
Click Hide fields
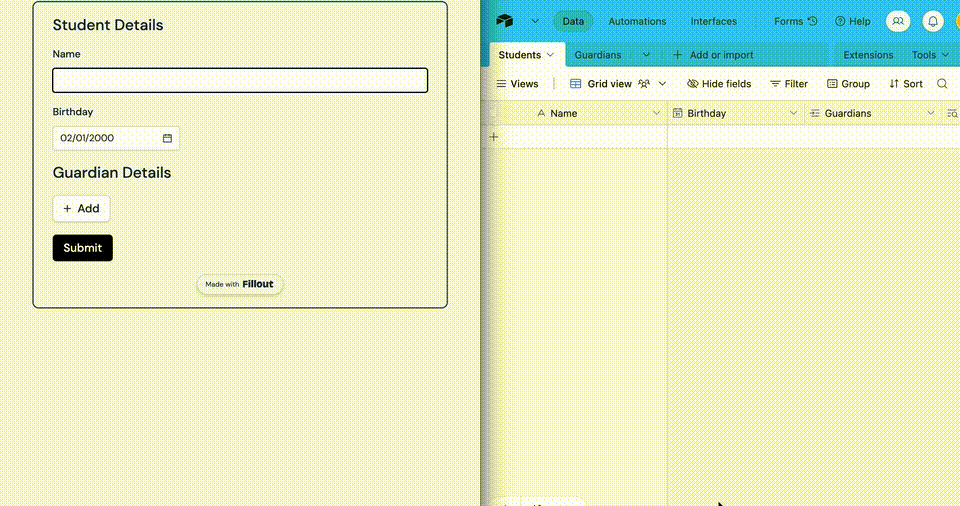click(x=719, y=84)
